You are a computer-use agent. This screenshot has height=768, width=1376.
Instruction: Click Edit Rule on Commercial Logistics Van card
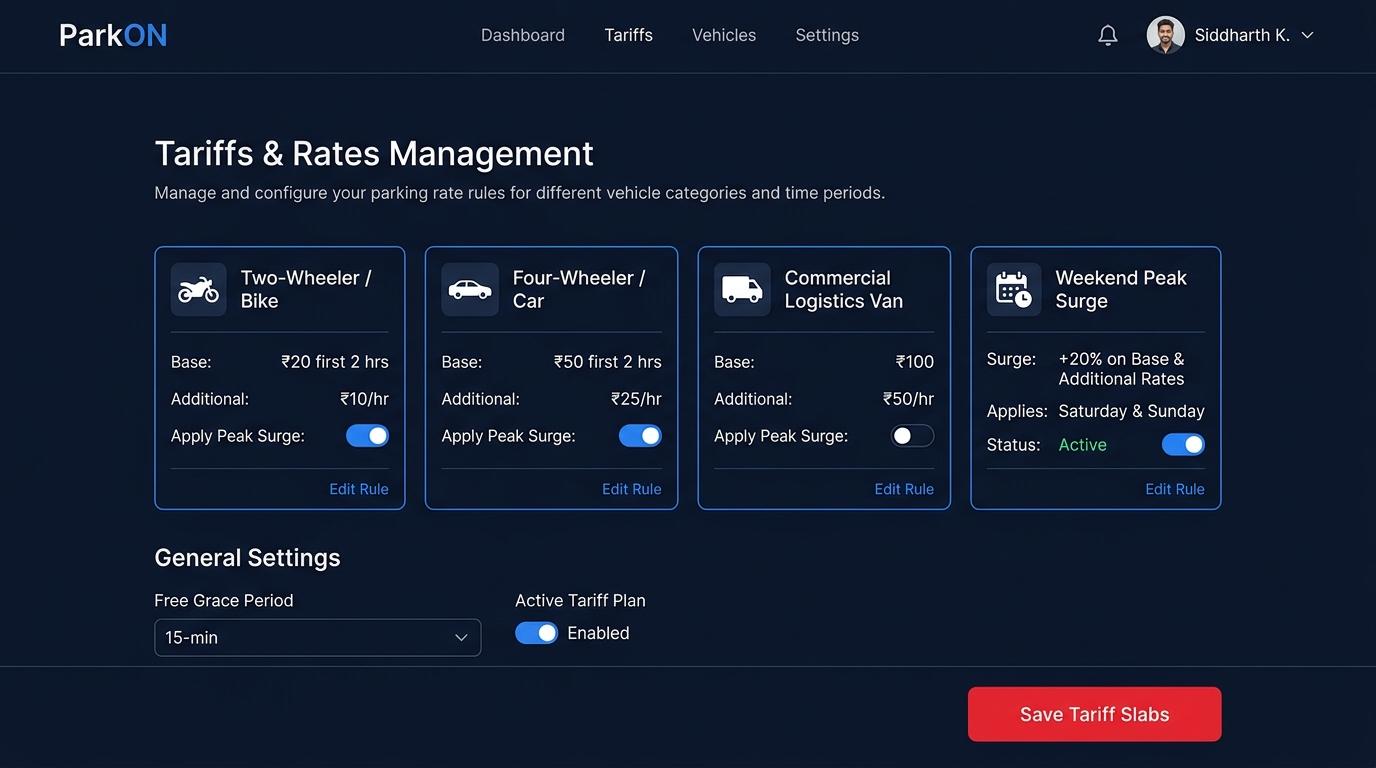[x=904, y=489]
